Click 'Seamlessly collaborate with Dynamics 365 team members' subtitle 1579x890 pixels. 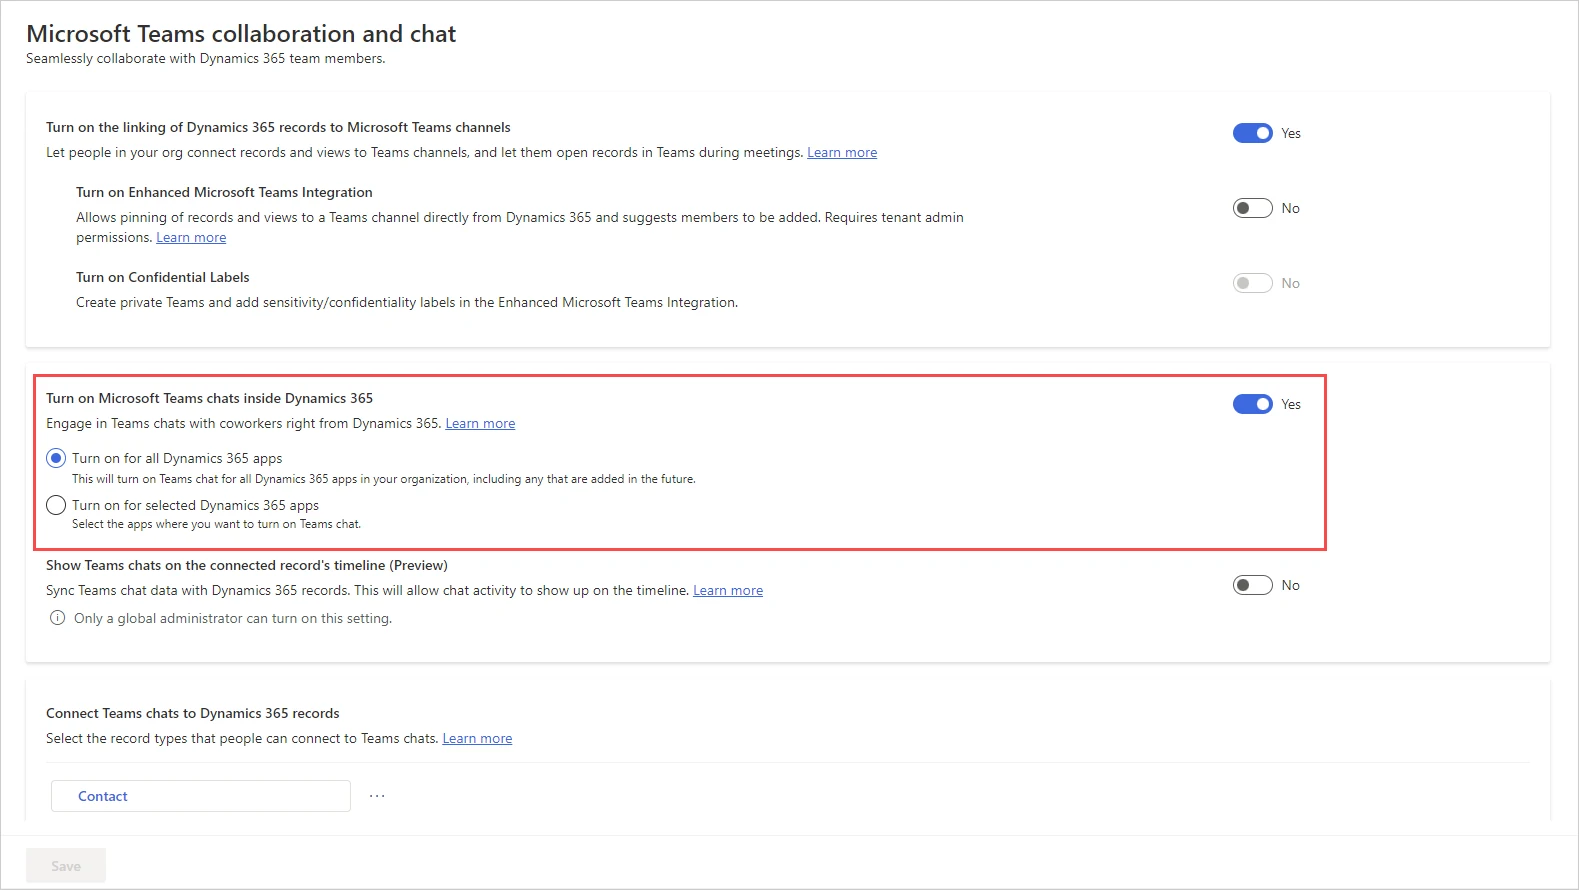click(x=205, y=58)
